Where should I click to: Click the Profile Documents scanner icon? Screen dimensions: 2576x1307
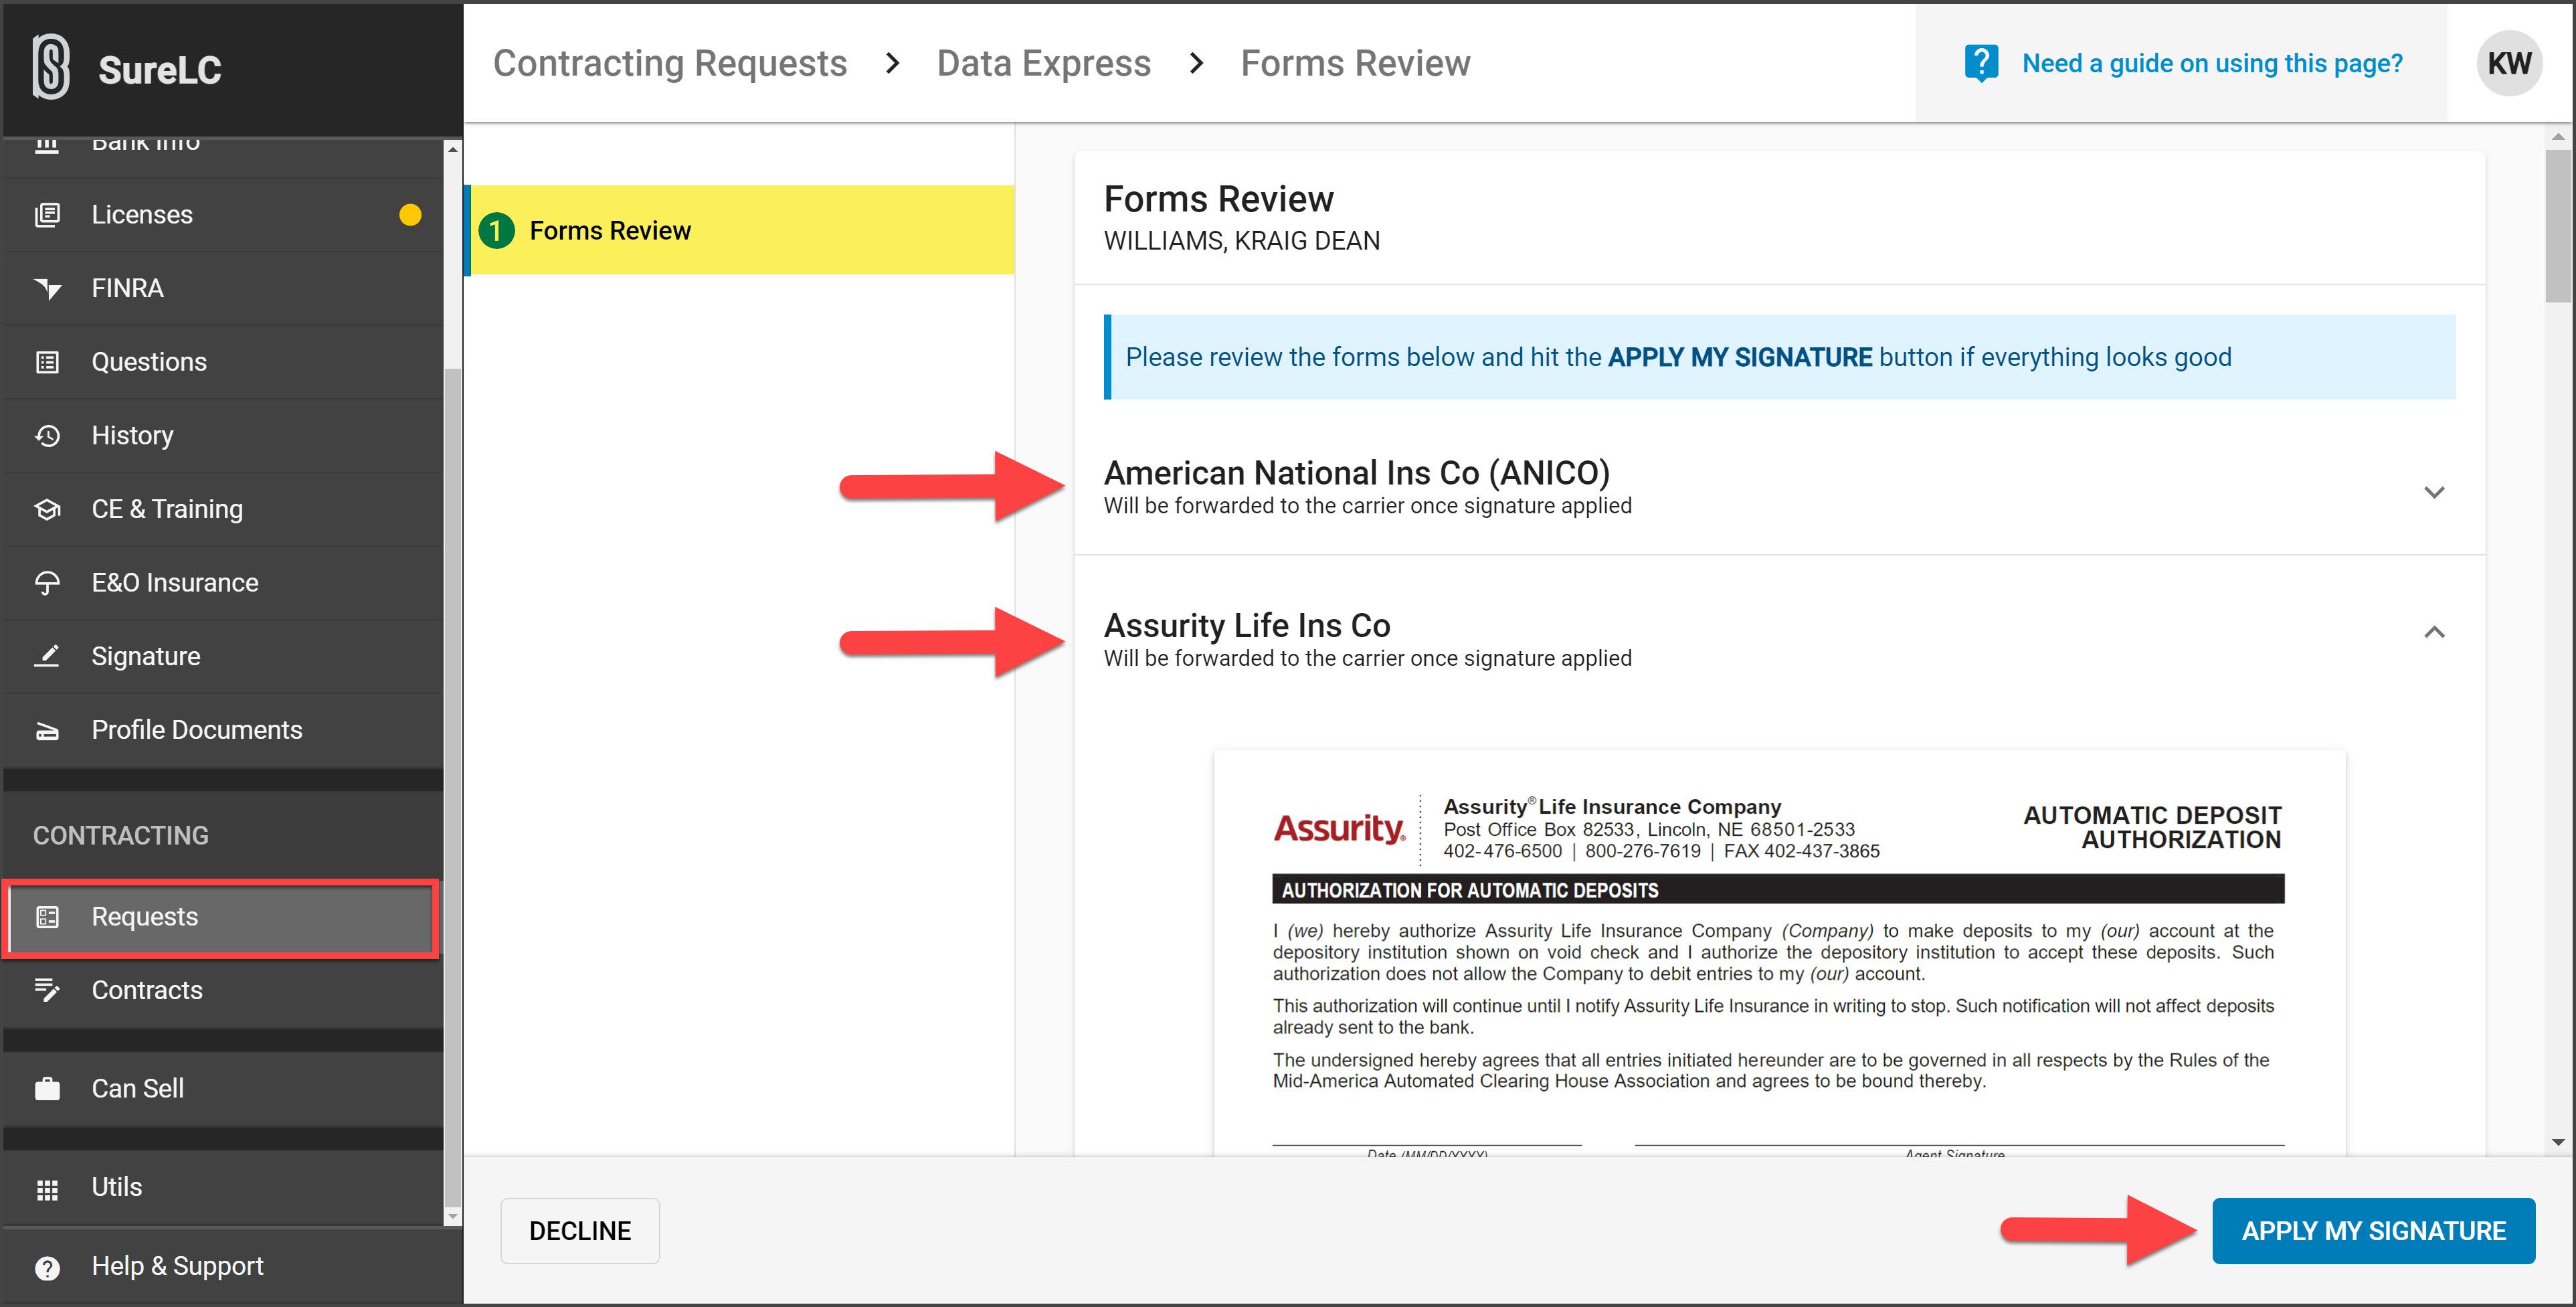pos(47,731)
